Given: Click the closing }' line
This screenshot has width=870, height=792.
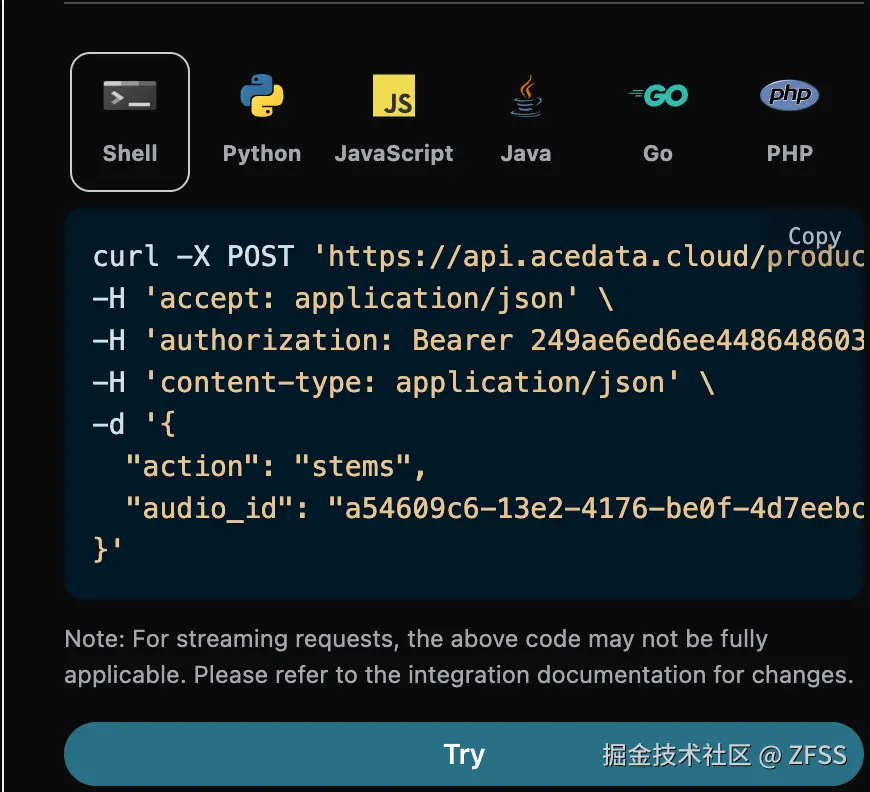Looking at the screenshot, I should click(107, 550).
